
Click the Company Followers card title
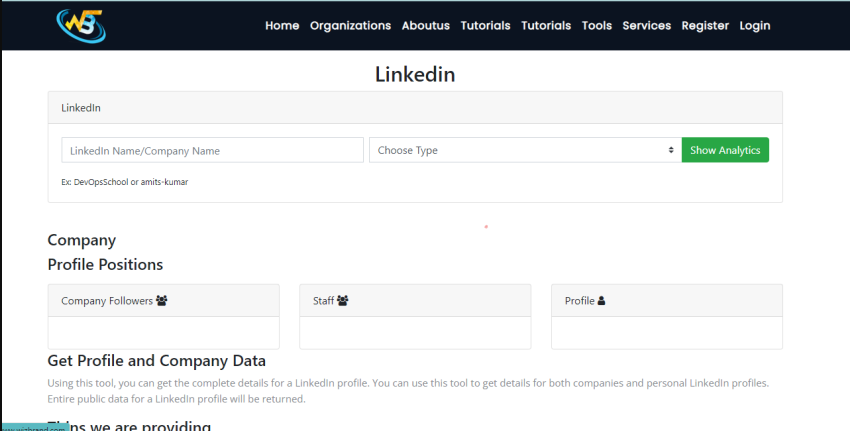coord(107,301)
